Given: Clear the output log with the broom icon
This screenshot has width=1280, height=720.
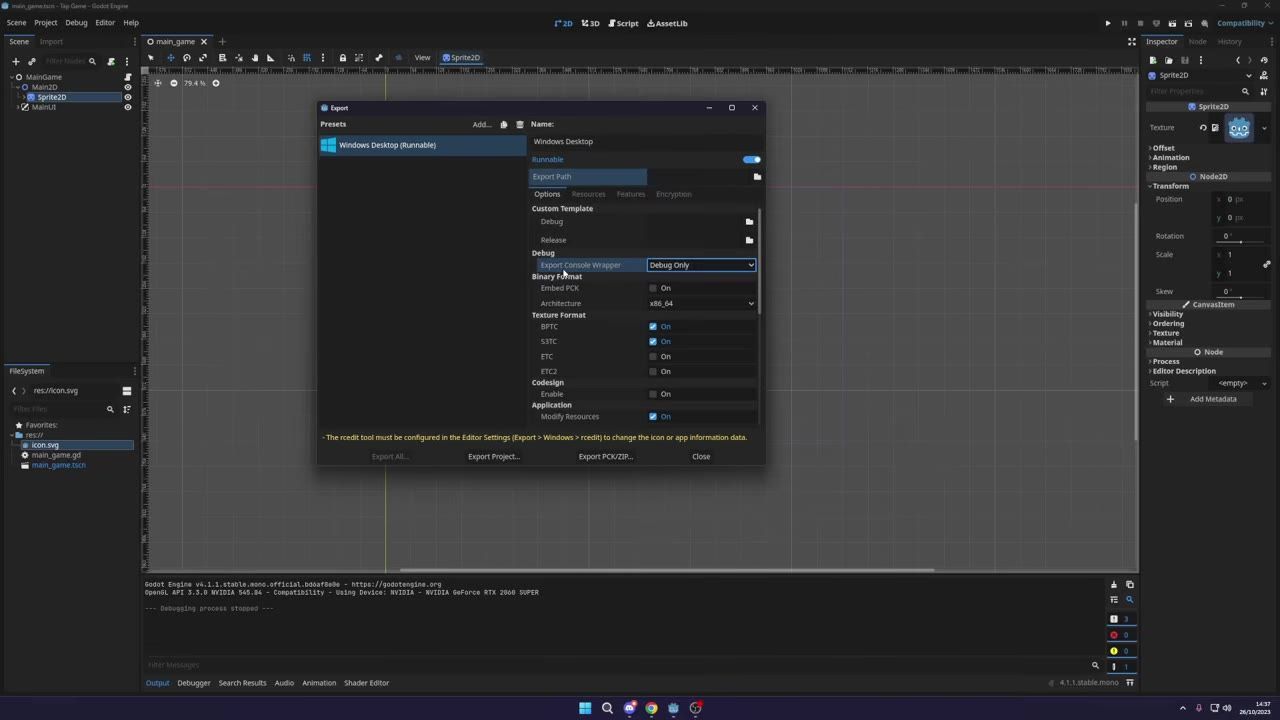Looking at the screenshot, I should (1114, 585).
